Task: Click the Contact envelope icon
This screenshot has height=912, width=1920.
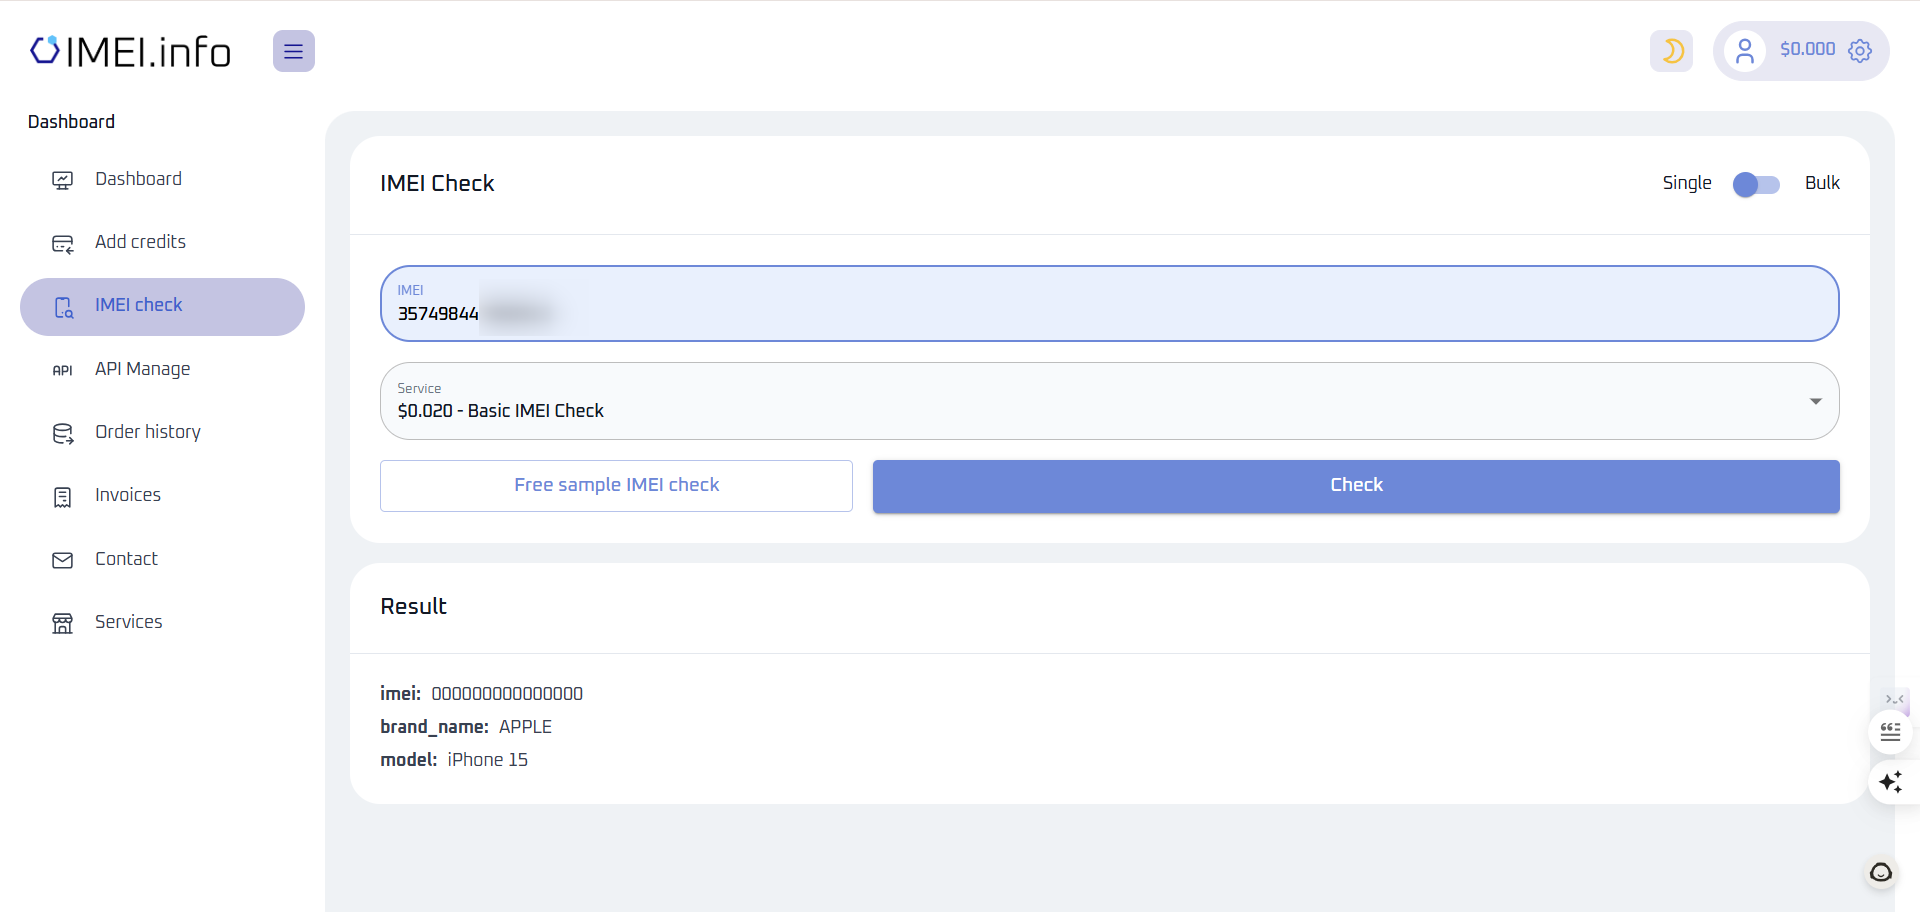Action: (62, 560)
